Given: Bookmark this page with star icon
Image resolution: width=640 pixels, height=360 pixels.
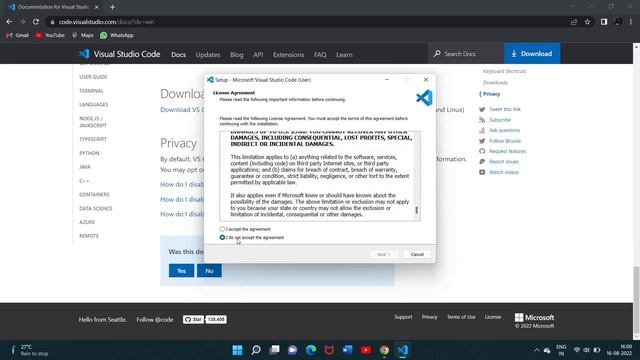Looking at the screenshot, I should (x=587, y=22).
